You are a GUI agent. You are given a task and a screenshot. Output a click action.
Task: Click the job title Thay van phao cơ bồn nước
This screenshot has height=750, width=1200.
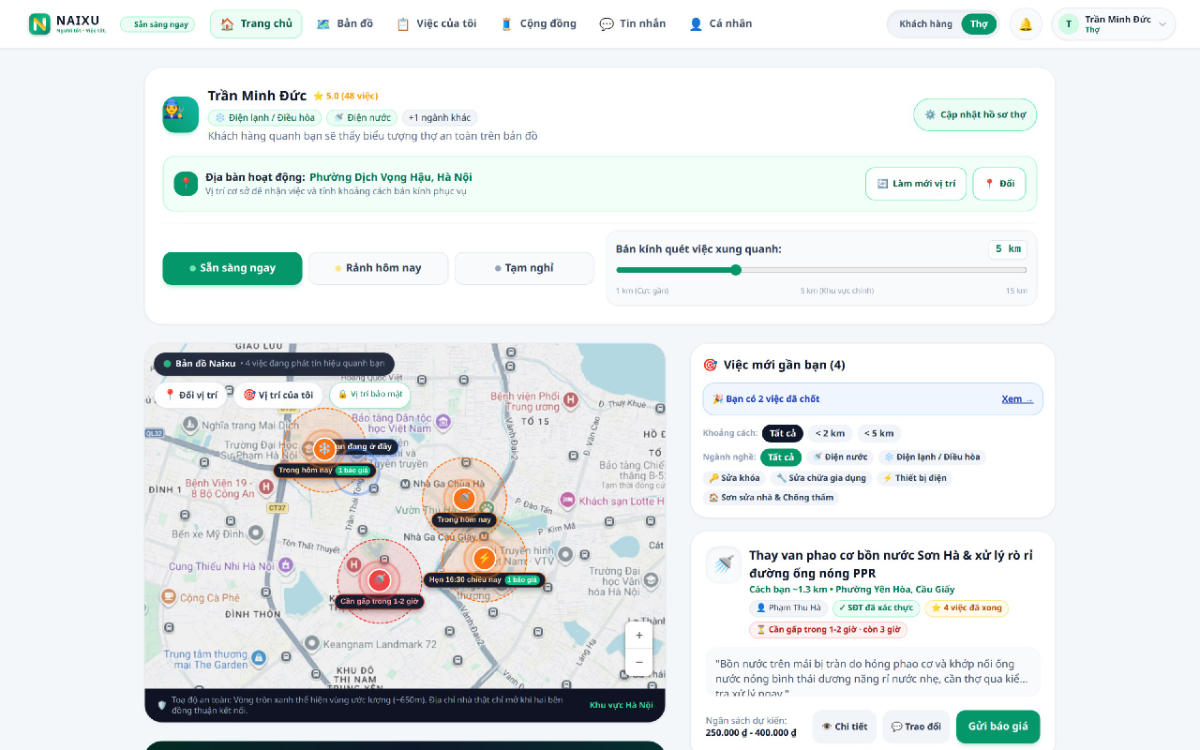pos(891,564)
